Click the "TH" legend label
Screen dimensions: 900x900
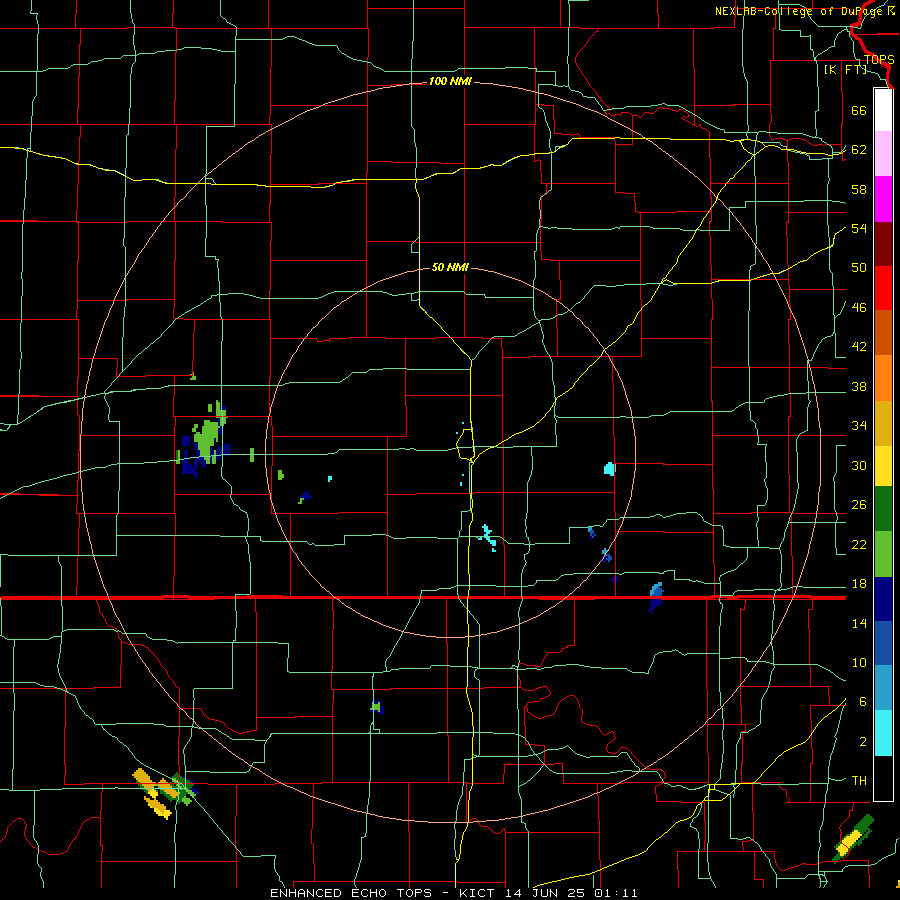[x=859, y=781]
